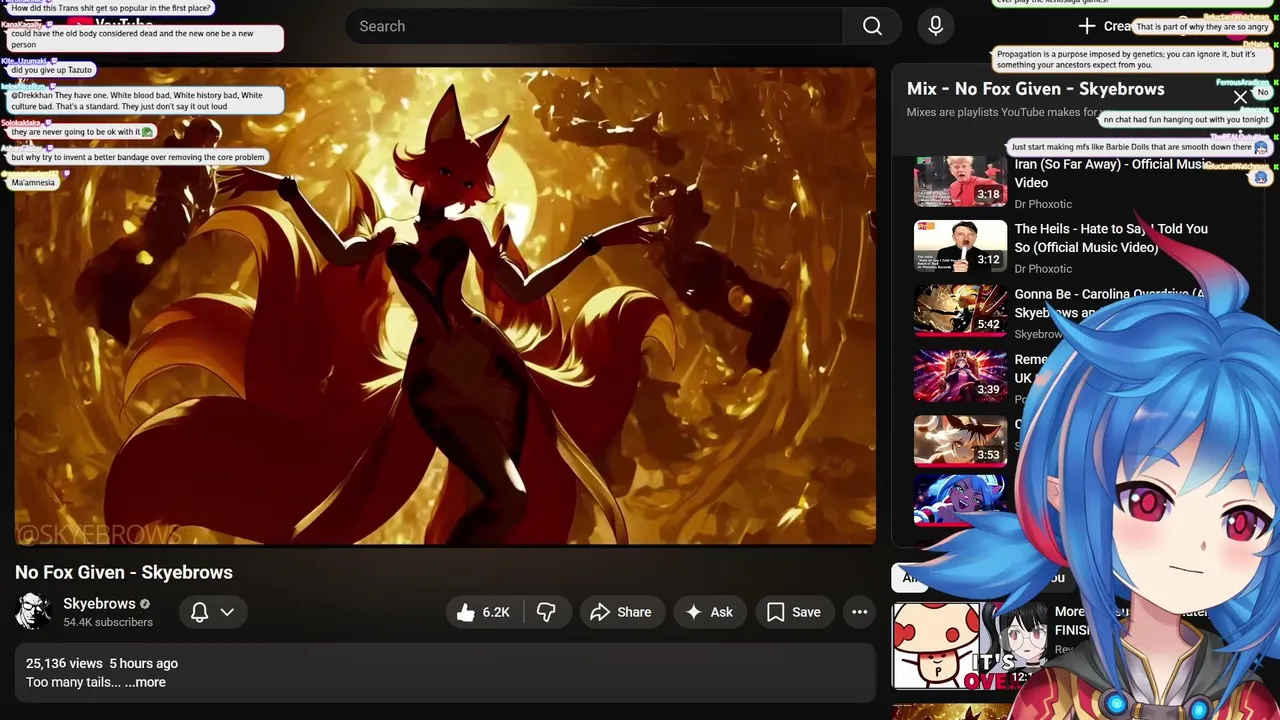The image size is (1280, 720).
Task: Open the Create button with plus icon
Action: pyautogui.click(x=1105, y=26)
